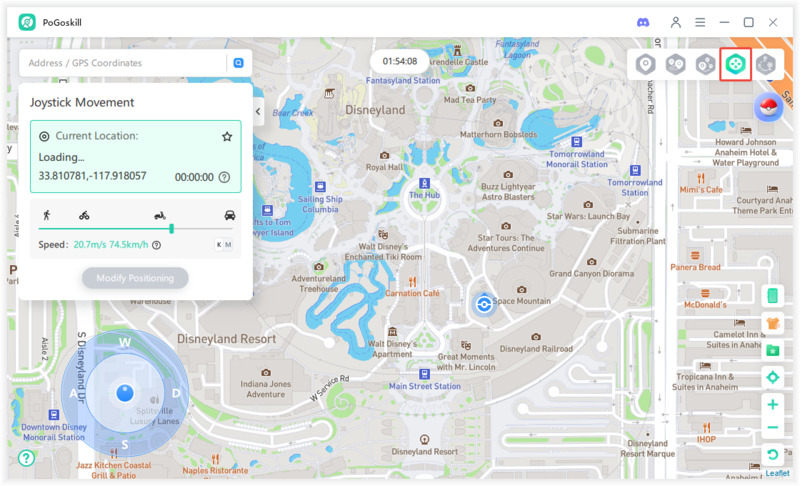The image size is (800, 486).
Task: Select the Joystick movement mode icon
Action: (736, 65)
